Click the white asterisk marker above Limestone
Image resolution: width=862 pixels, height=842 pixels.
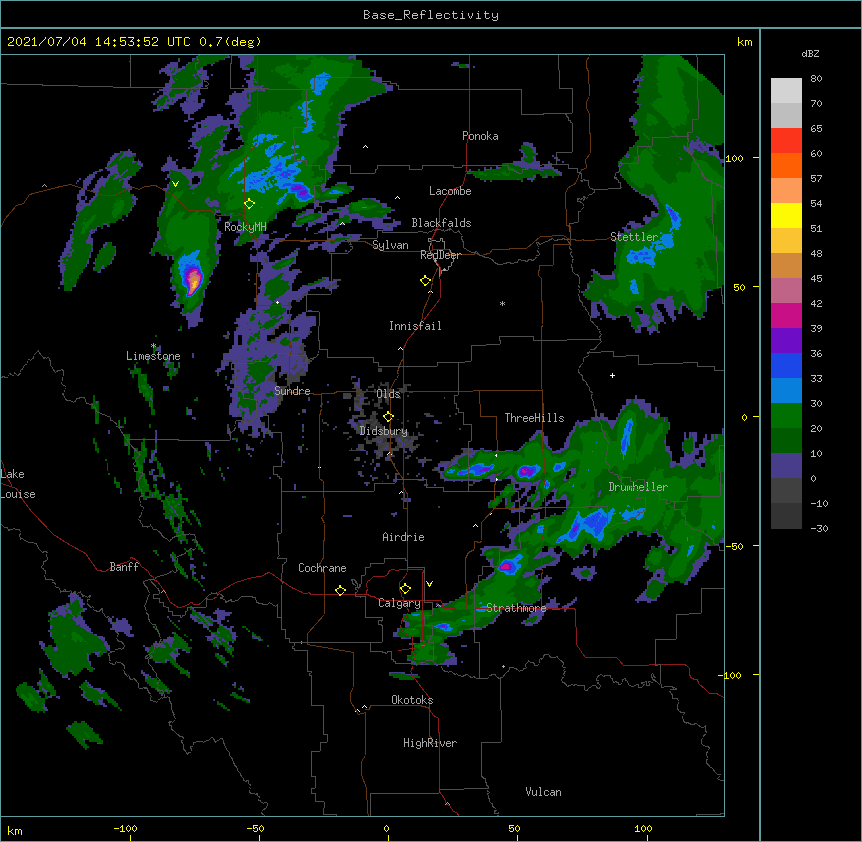pyautogui.click(x=154, y=346)
